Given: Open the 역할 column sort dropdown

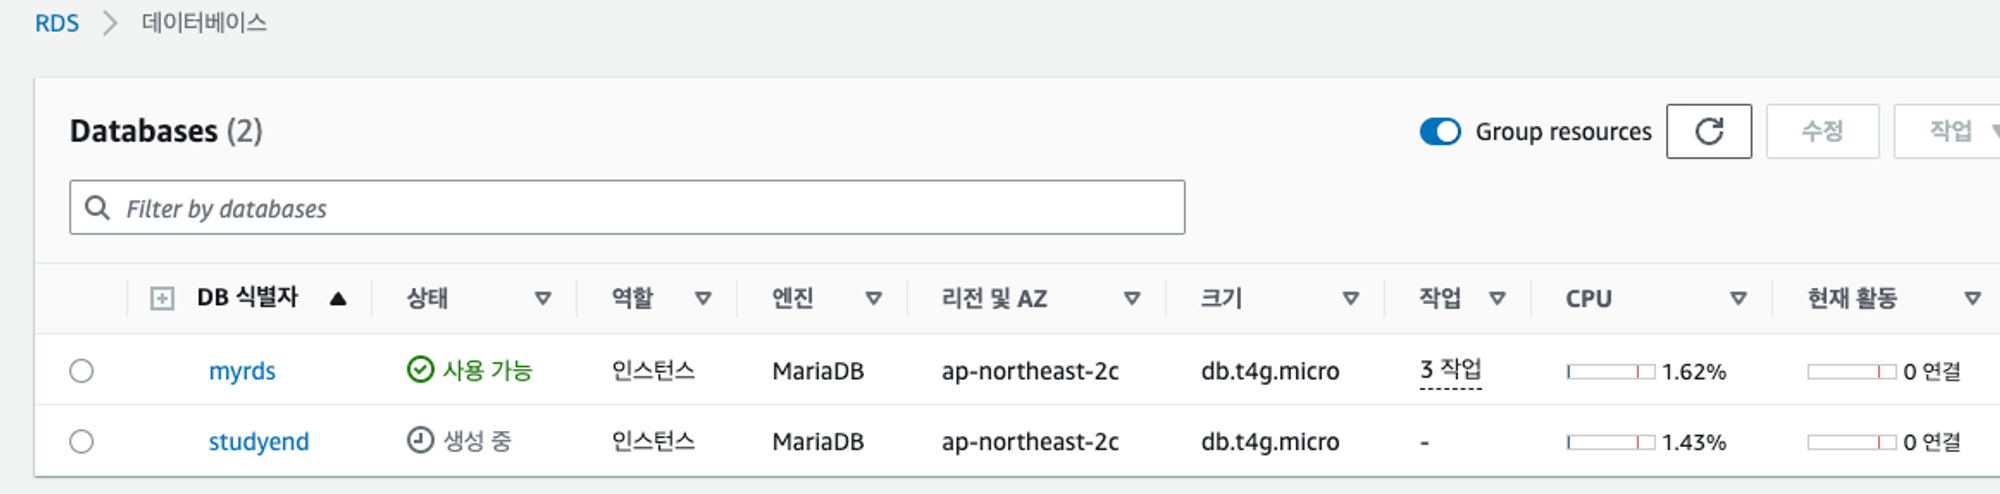Looking at the screenshot, I should (x=703, y=298).
